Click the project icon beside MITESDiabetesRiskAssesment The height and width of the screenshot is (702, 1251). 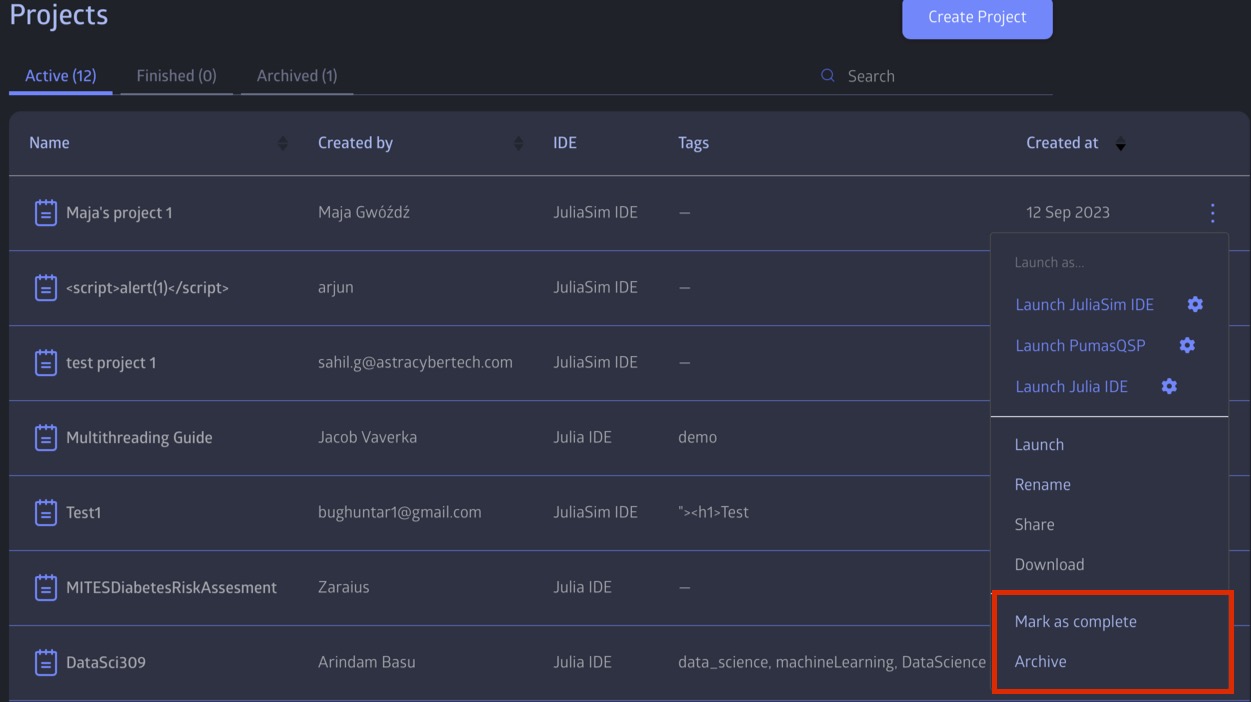tap(46, 588)
